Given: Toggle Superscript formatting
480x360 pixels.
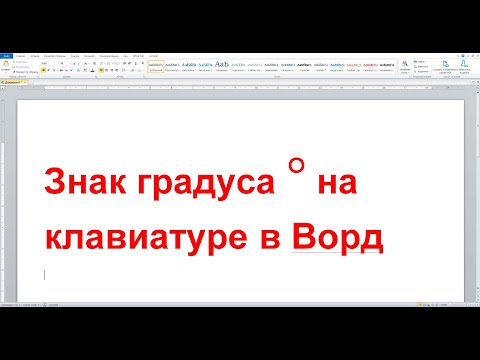Looking at the screenshot, I should (x=71, y=70).
